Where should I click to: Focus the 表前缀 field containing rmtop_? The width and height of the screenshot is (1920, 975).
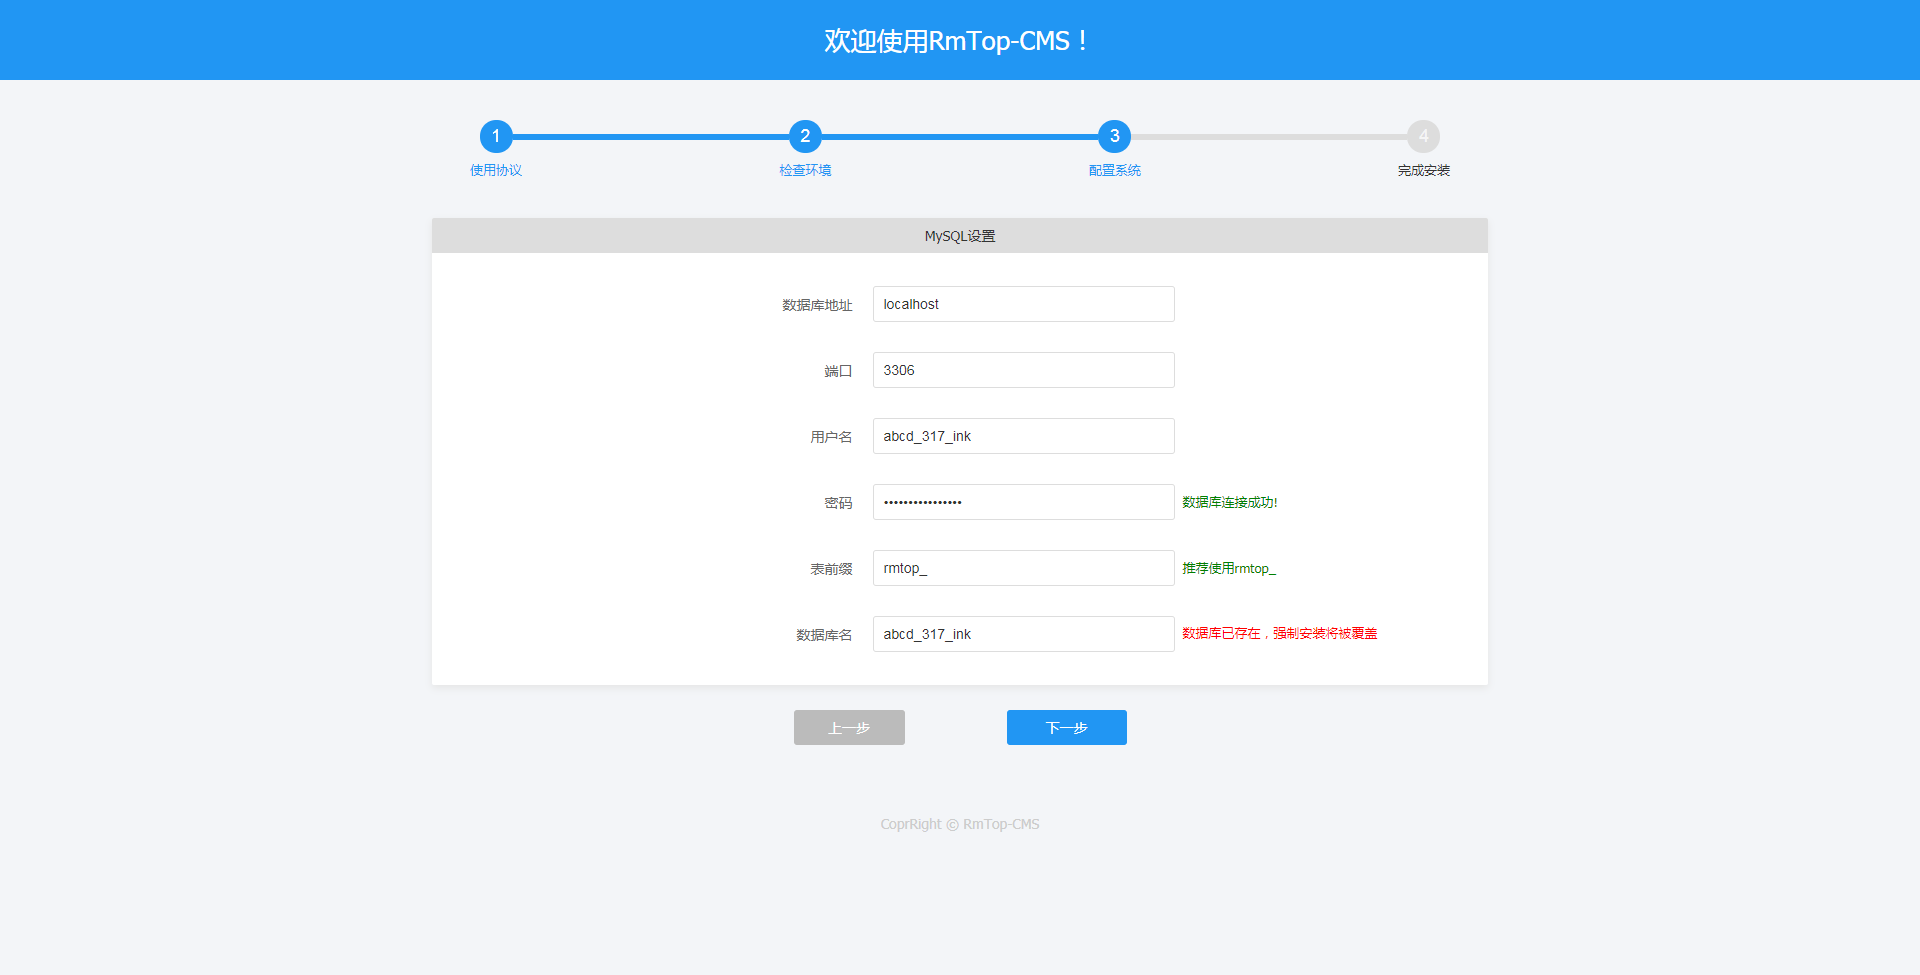point(1023,568)
